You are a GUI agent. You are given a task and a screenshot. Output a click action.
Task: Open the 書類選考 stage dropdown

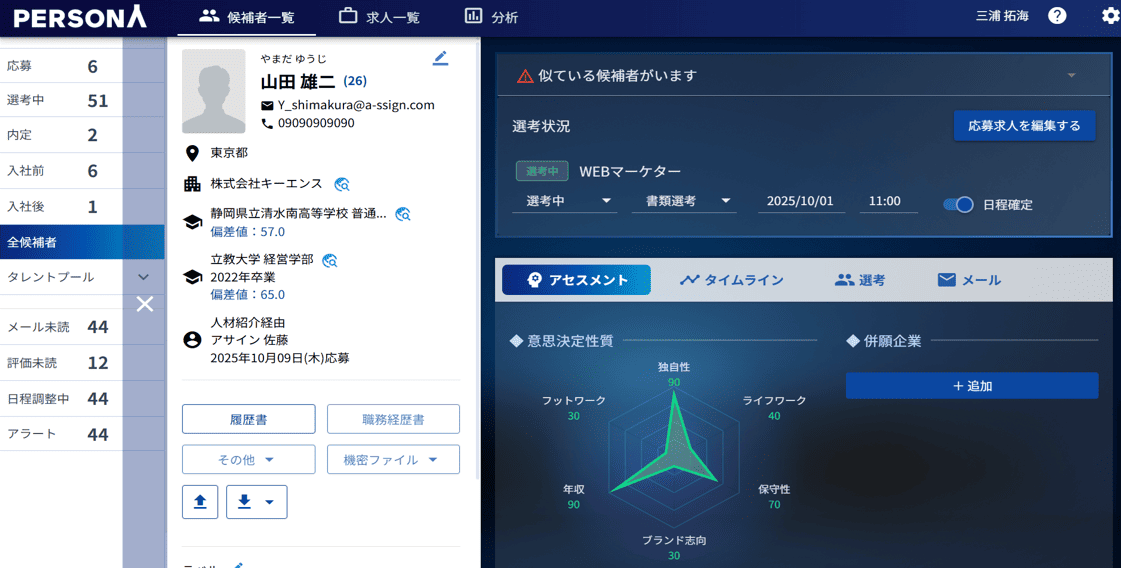(x=684, y=201)
